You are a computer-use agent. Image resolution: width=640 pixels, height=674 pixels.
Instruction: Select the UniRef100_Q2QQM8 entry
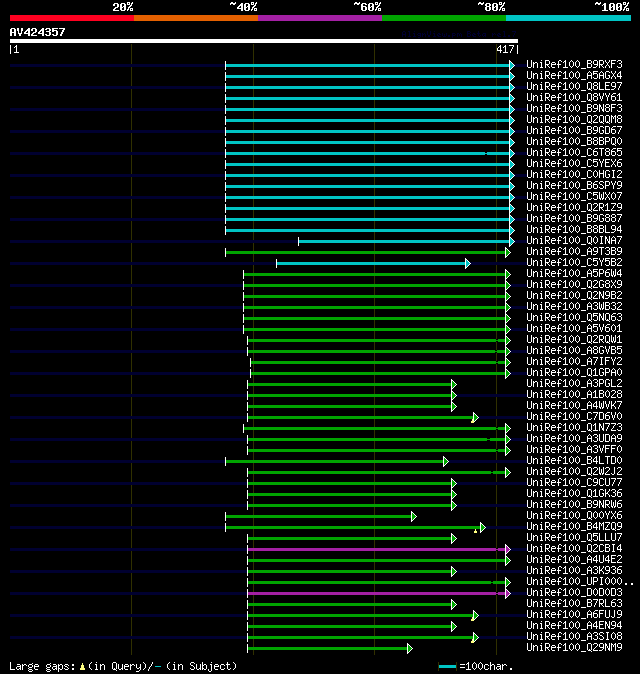pos(574,119)
